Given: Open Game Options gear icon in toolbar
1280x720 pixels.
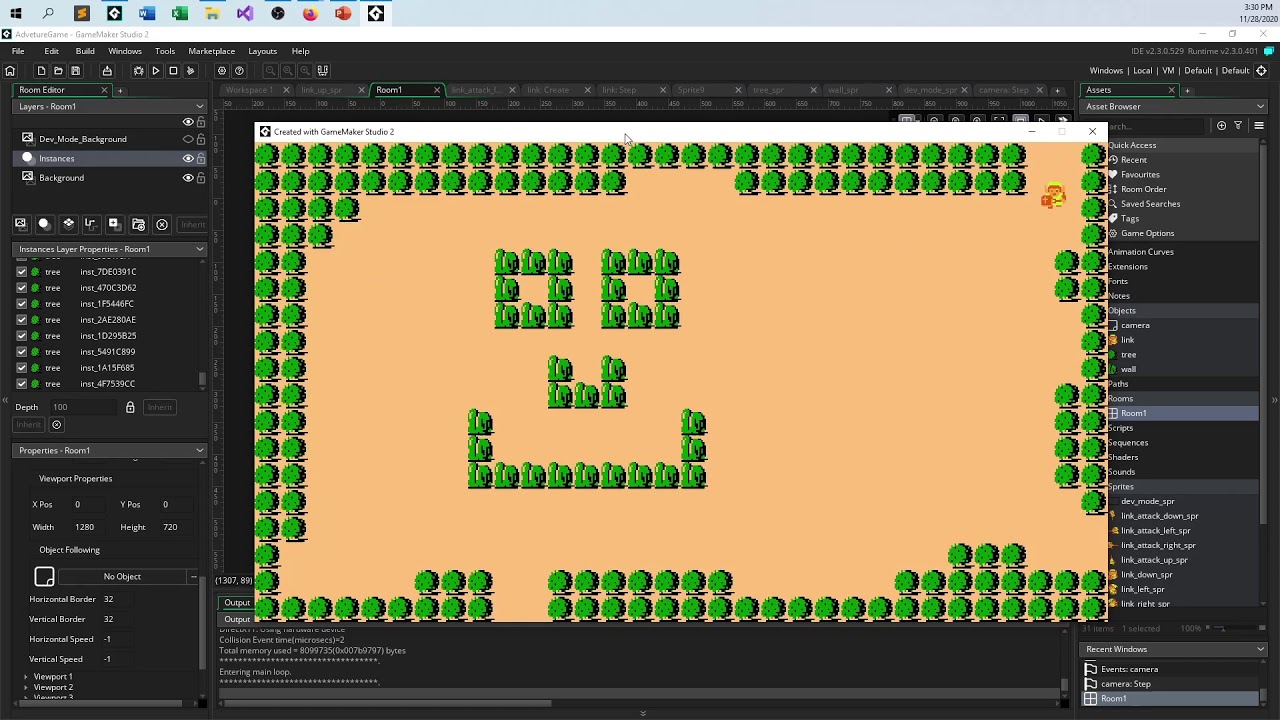Looking at the screenshot, I should click(222, 71).
